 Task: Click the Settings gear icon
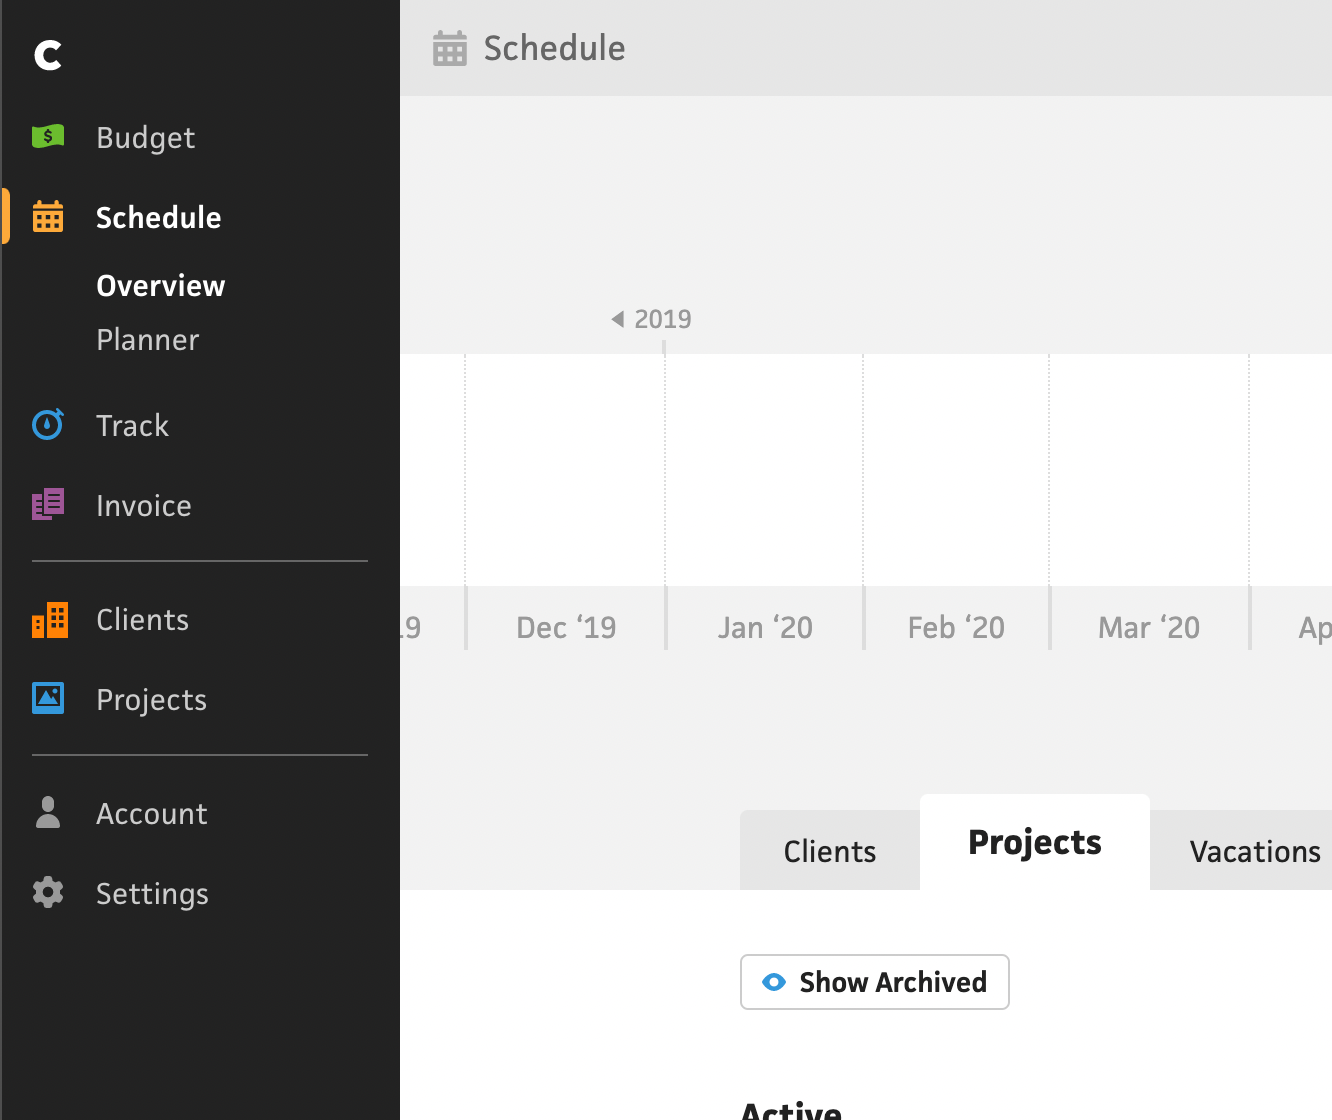coord(48,893)
